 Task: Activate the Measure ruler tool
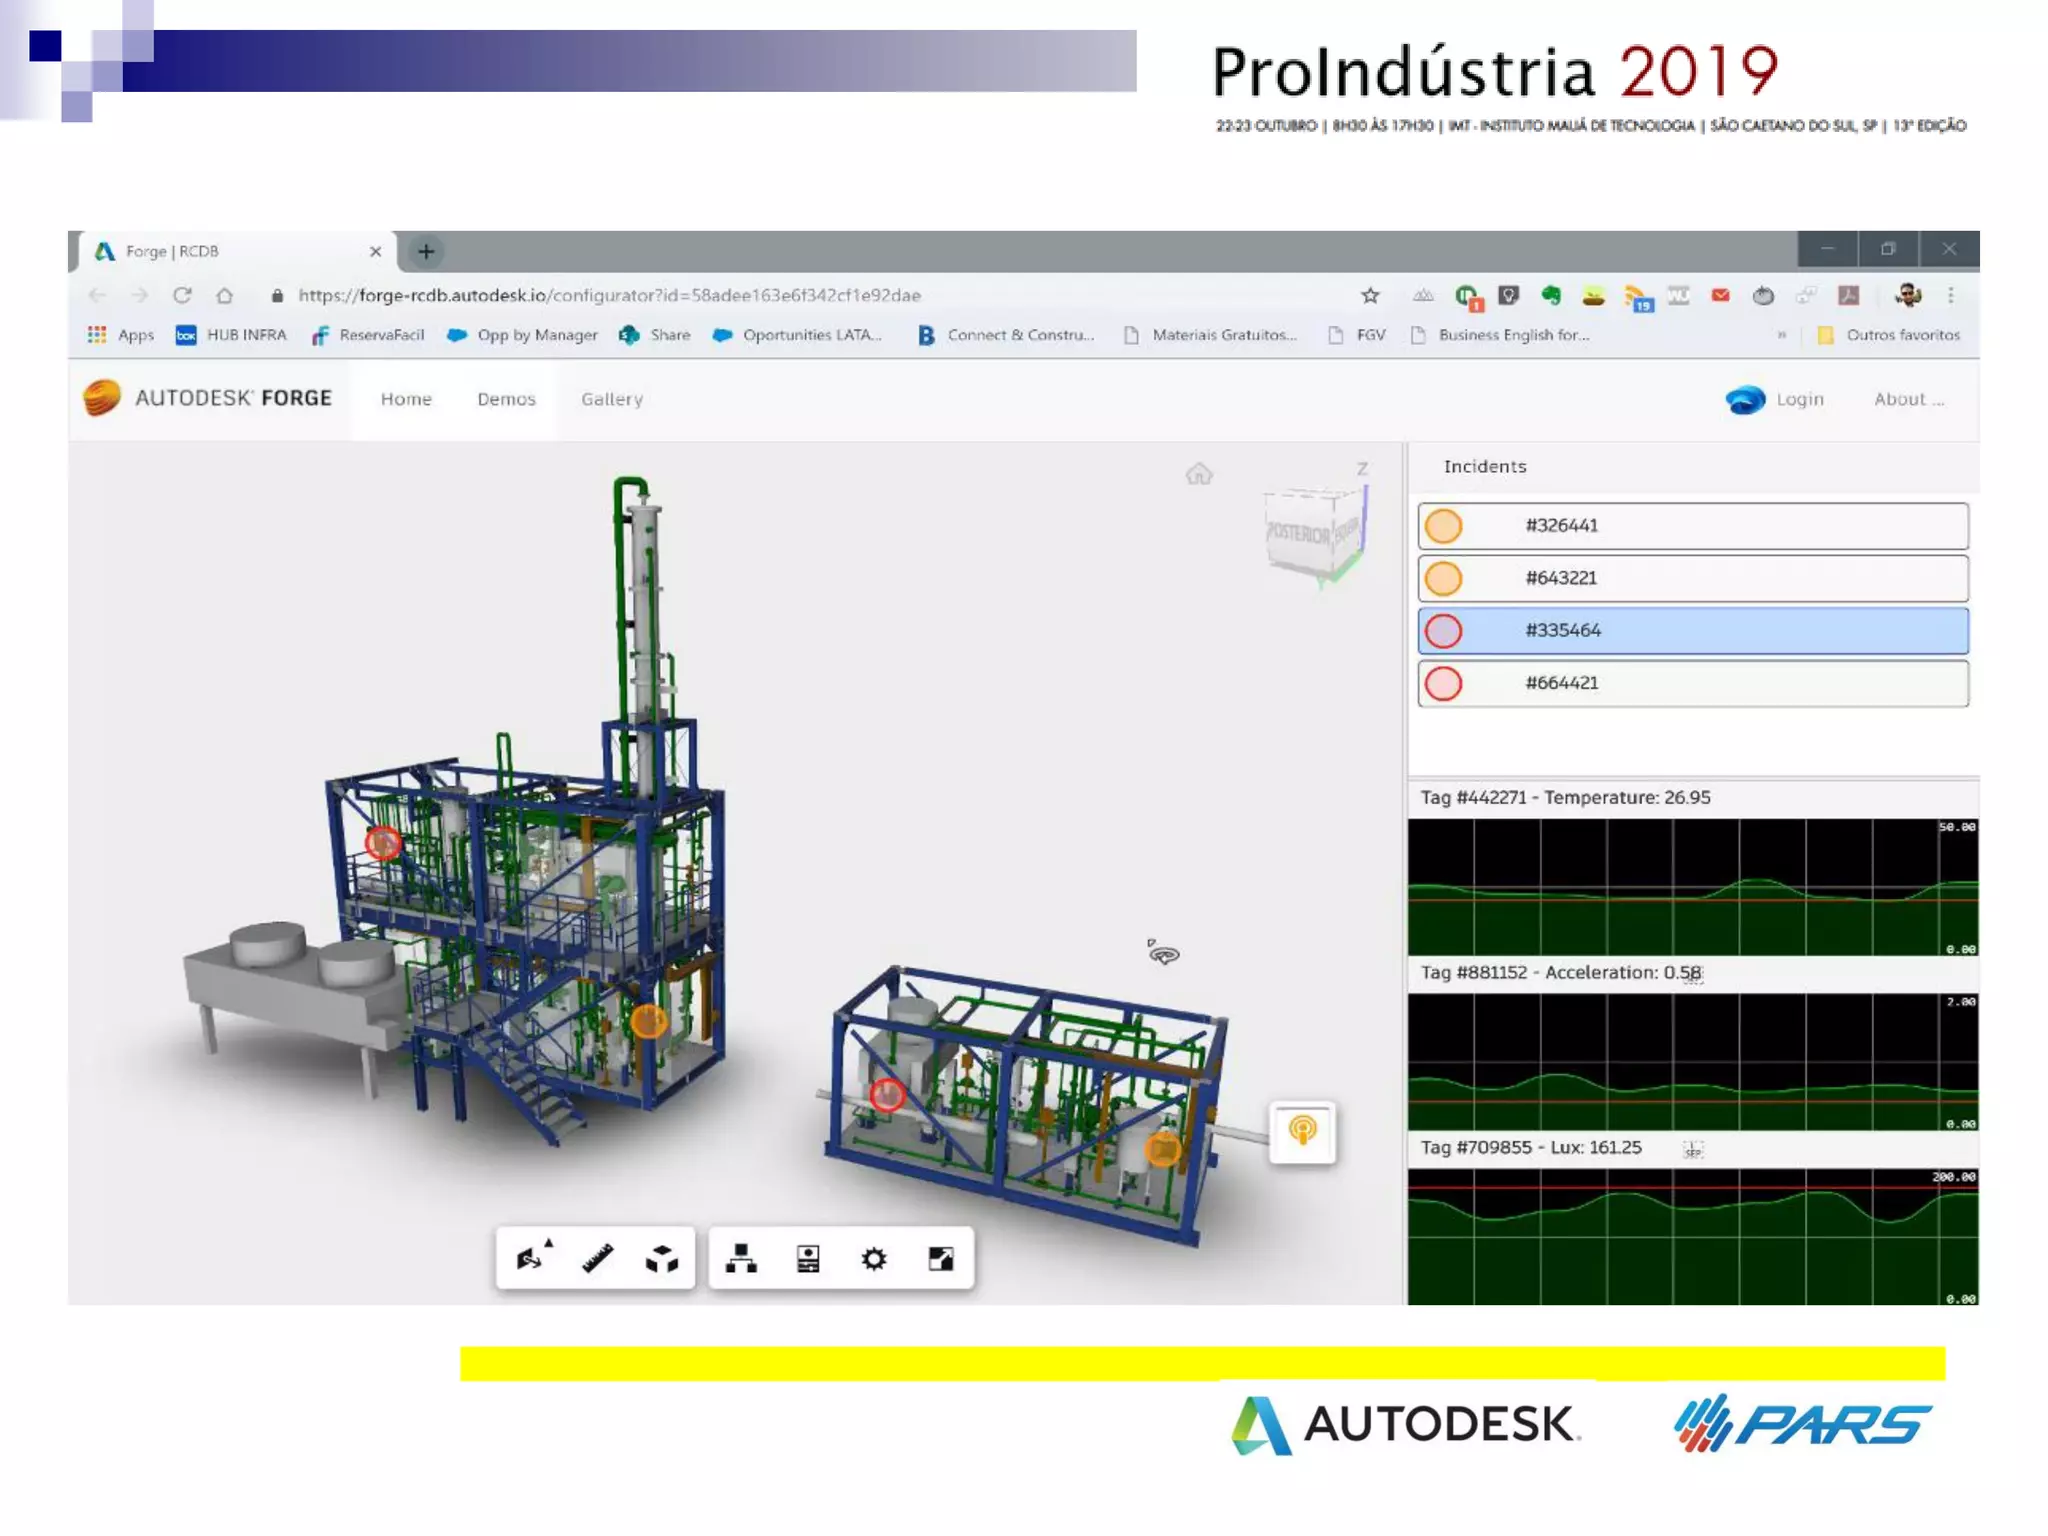pos(597,1258)
